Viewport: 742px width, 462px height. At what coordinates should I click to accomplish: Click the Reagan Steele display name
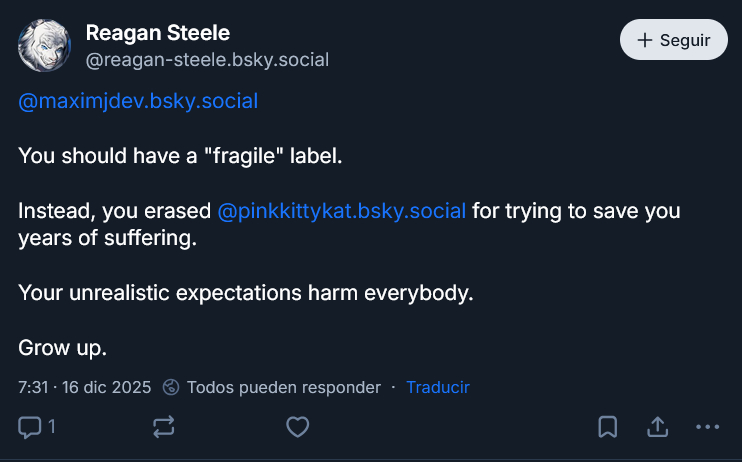click(x=158, y=33)
